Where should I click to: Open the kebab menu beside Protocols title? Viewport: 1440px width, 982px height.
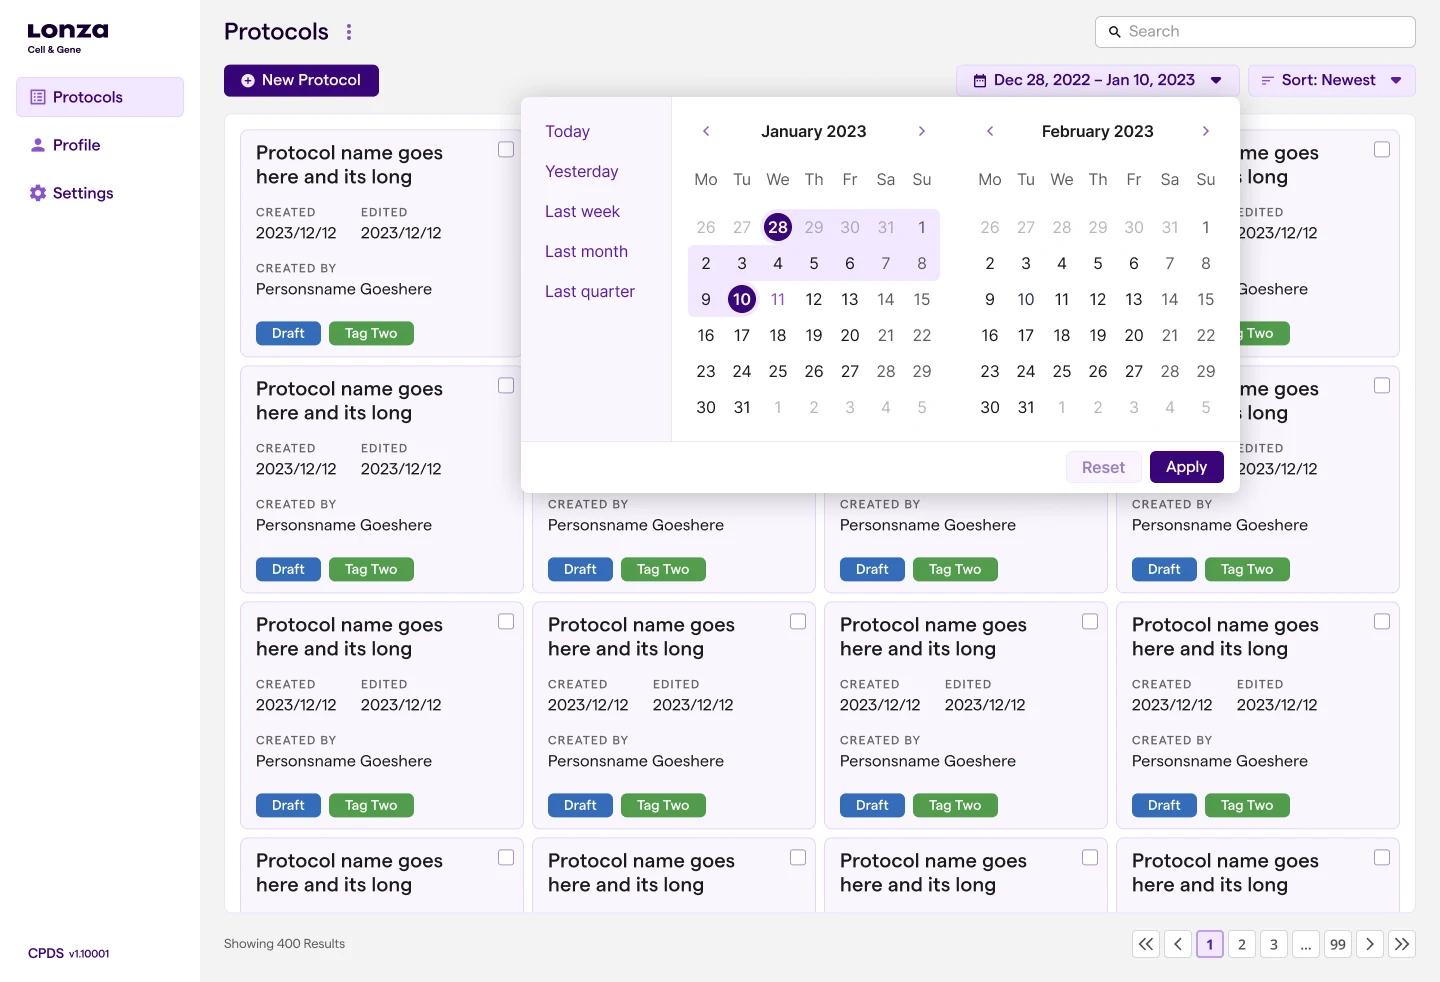349,32
